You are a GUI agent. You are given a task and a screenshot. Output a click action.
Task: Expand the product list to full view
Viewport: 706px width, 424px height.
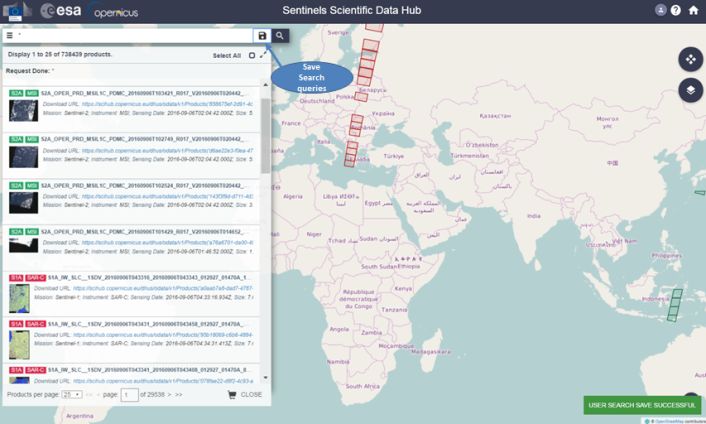click(x=264, y=54)
